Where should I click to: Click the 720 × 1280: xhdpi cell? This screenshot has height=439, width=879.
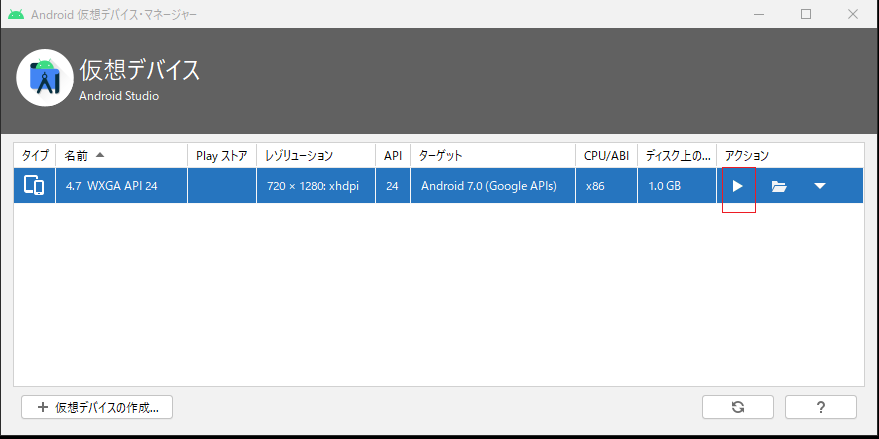click(x=316, y=186)
